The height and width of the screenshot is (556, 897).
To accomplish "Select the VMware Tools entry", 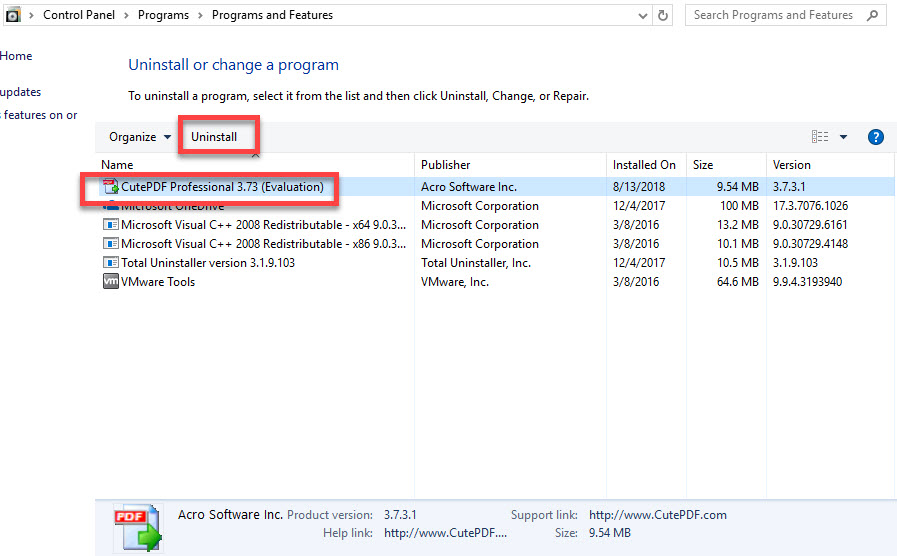I will coord(158,281).
